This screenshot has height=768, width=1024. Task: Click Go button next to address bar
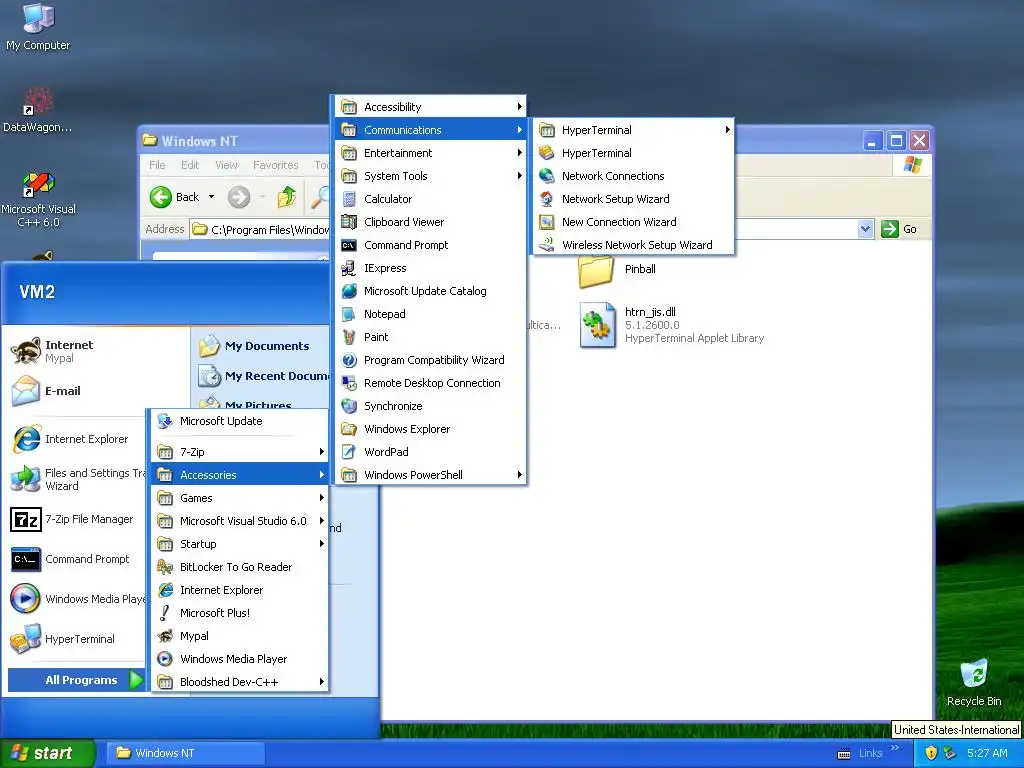point(899,229)
